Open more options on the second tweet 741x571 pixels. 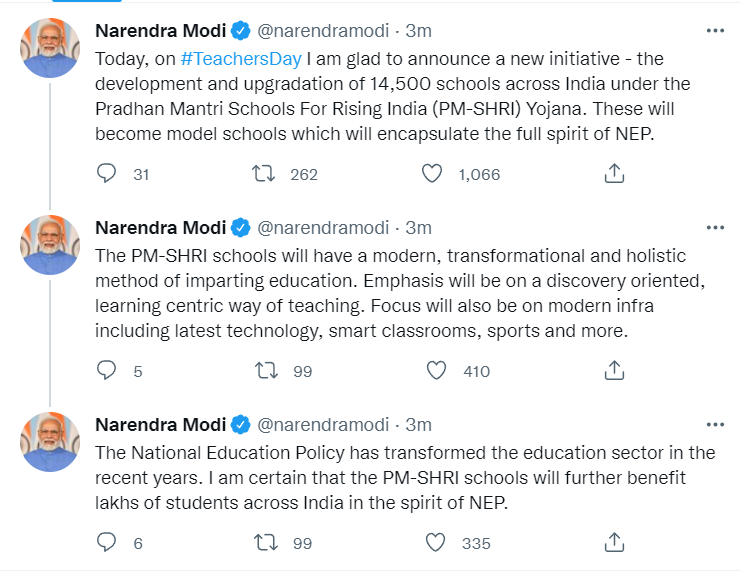(x=714, y=228)
